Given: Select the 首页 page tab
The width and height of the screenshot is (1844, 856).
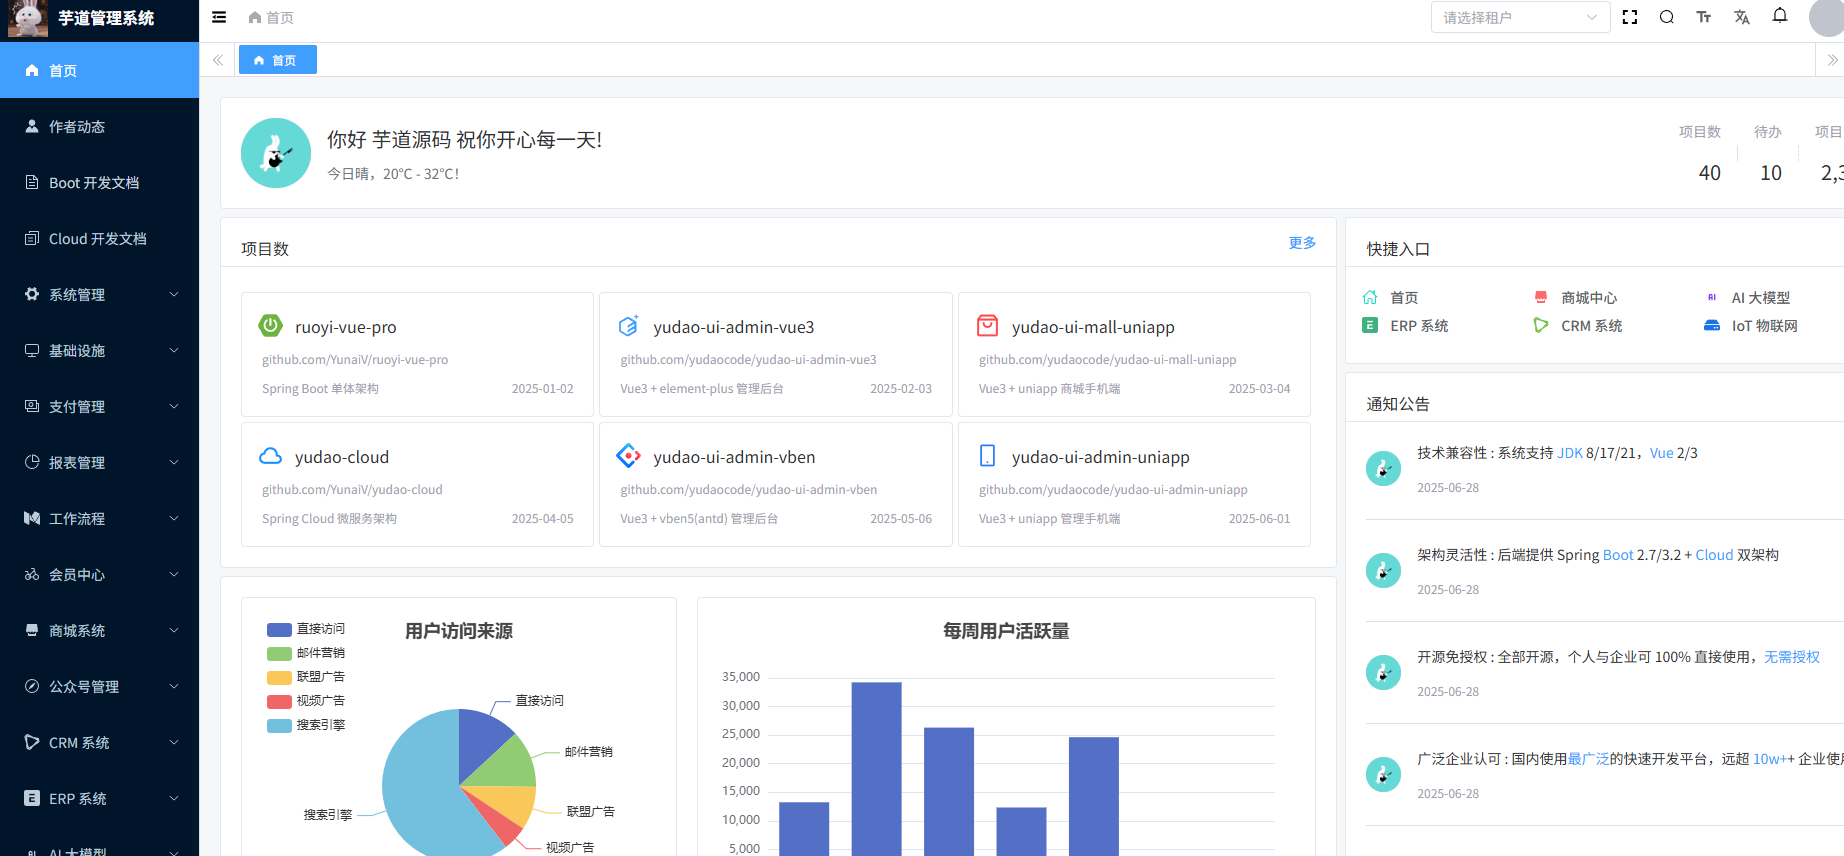Looking at the screenshot, I should tap(277, 60).
